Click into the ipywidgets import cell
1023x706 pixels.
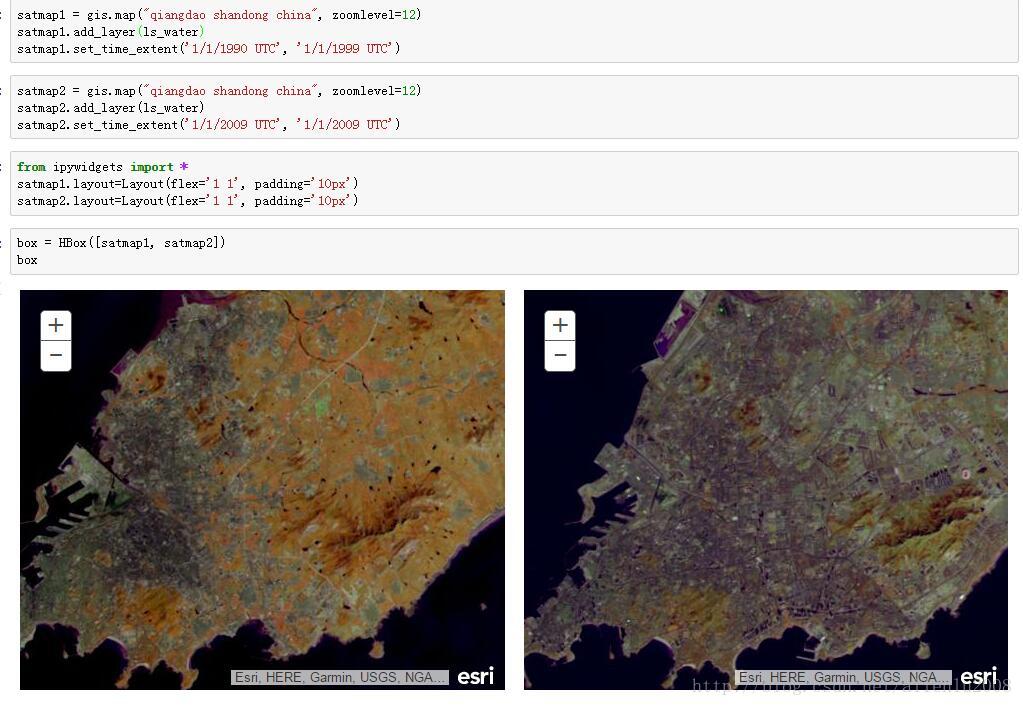tap(514, 183)
